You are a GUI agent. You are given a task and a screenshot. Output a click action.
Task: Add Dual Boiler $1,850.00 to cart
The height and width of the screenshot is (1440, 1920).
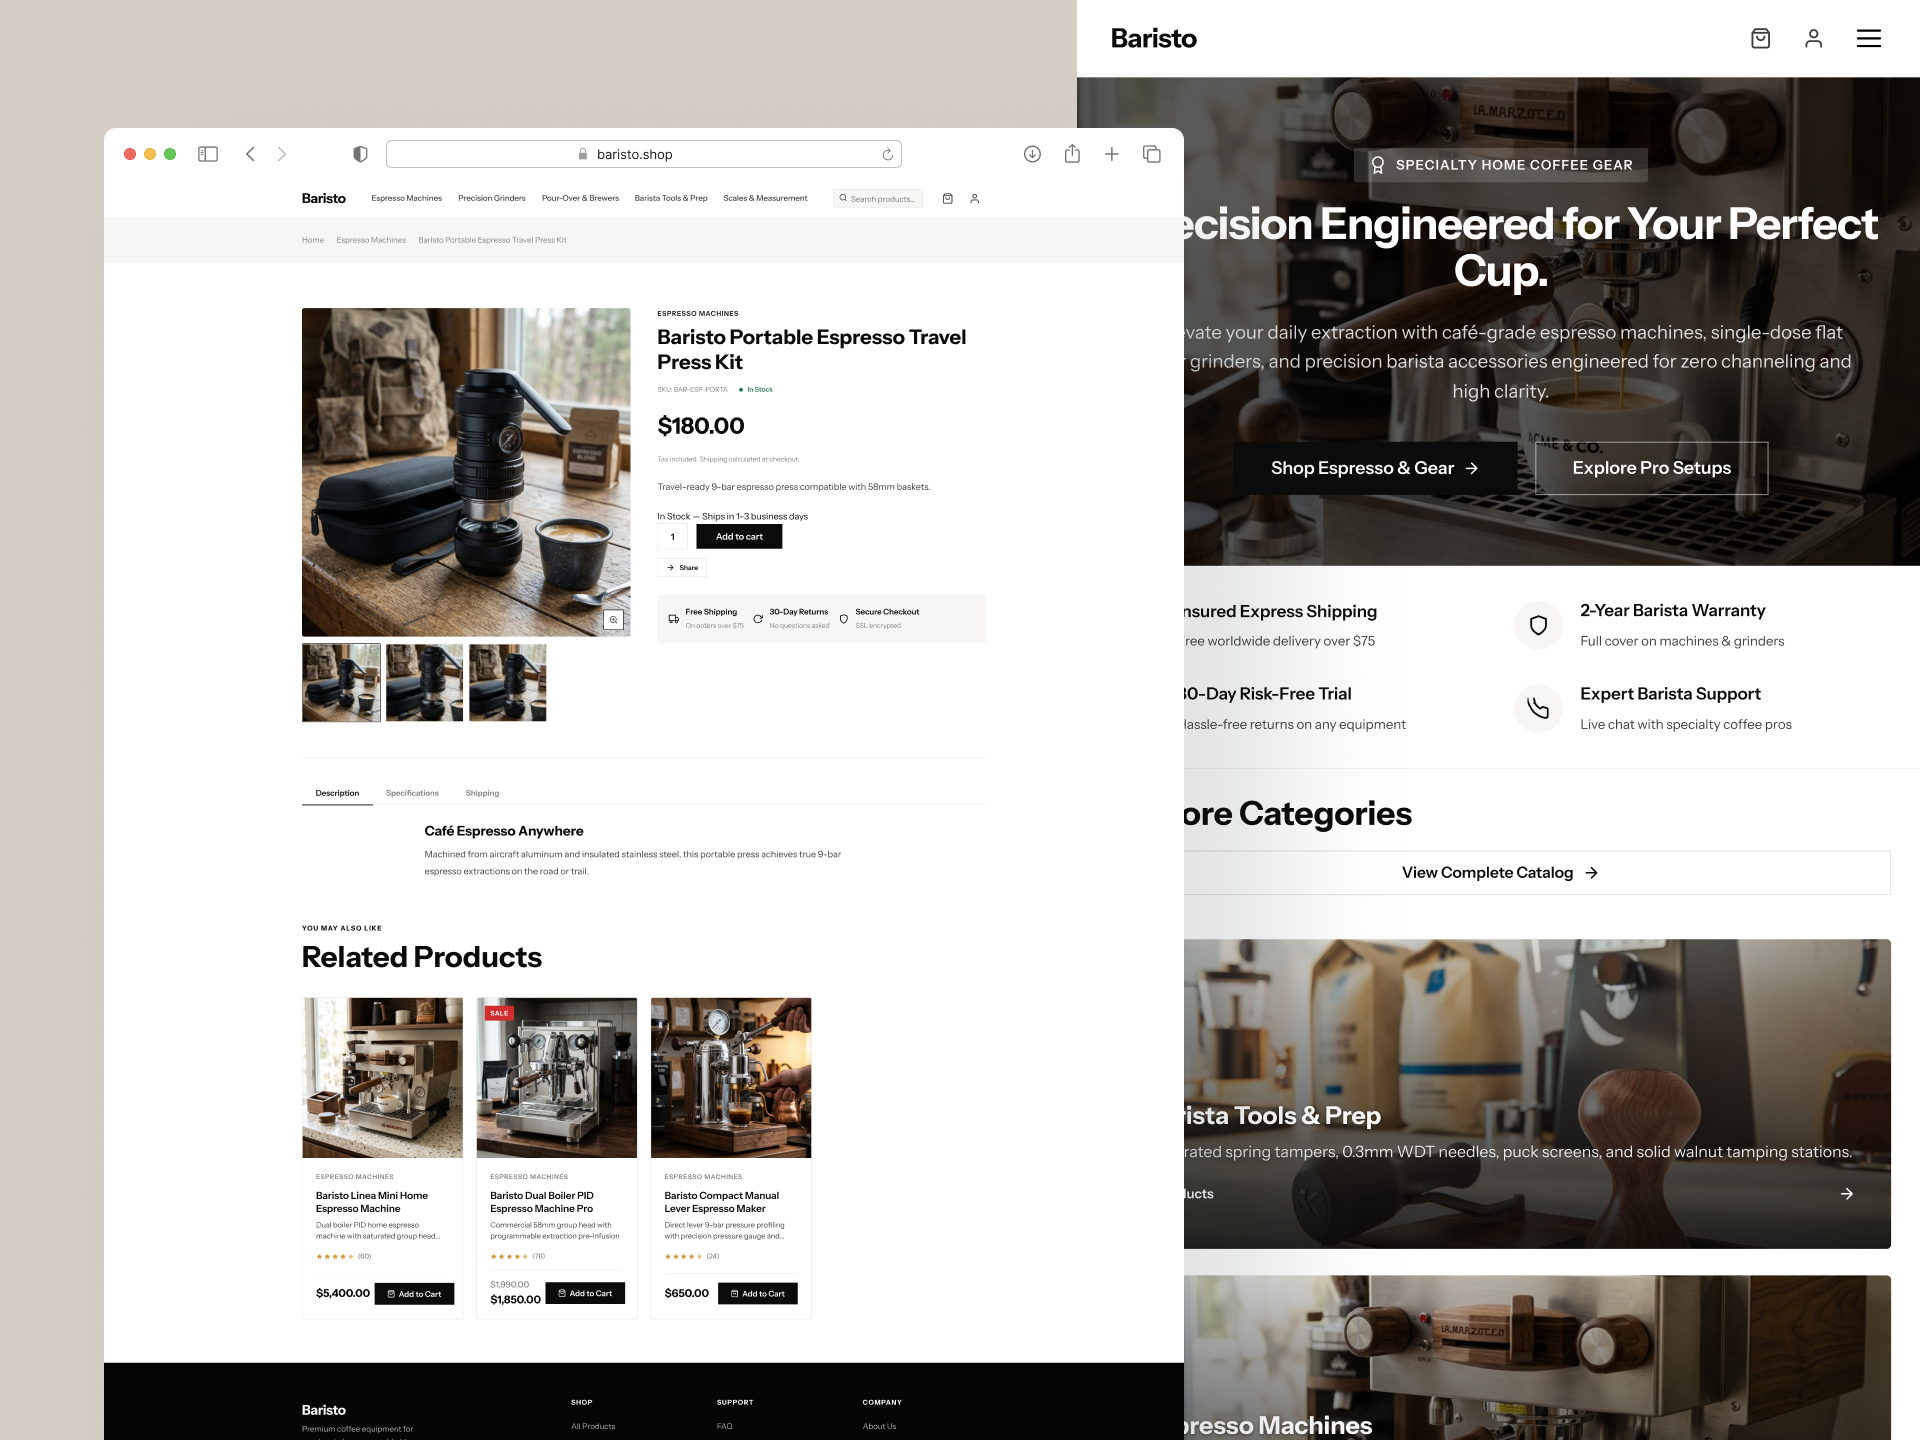pyautogui.click(x=585, y=1293)
